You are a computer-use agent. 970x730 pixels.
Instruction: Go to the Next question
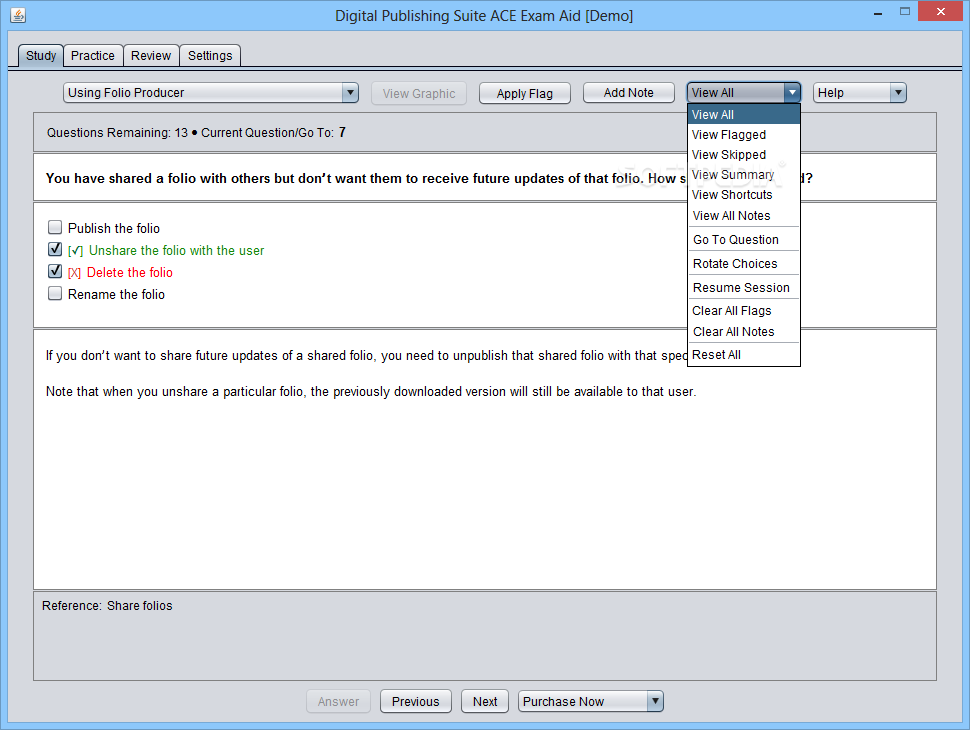click(485, 702)
